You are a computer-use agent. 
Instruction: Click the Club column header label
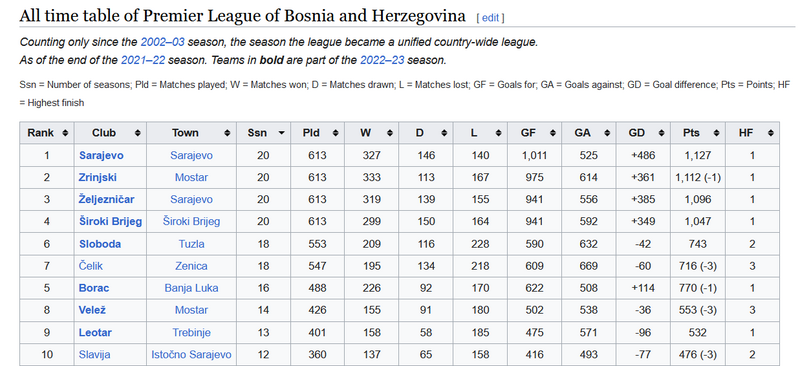(104, 133)
